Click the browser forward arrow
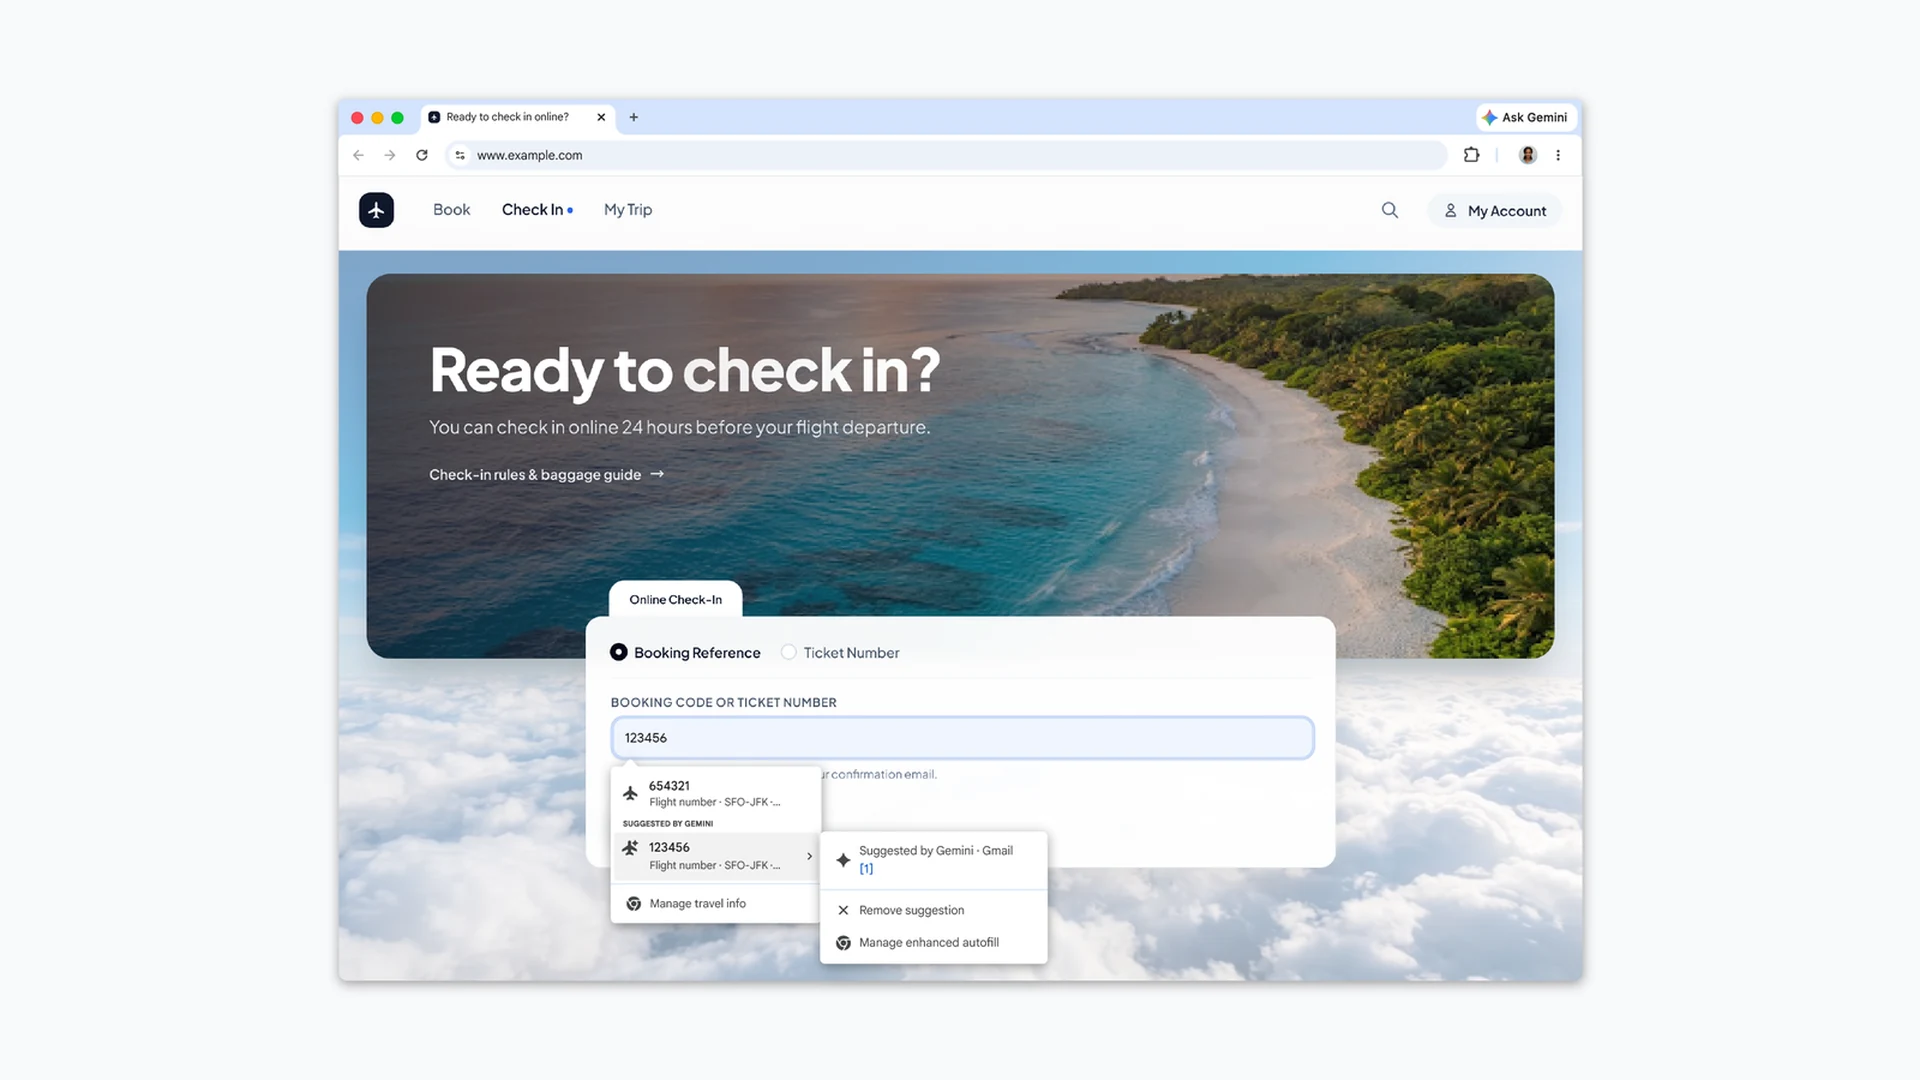Screen dimensions: 1920x1080 pyautogui.click(x=390, y=155)
